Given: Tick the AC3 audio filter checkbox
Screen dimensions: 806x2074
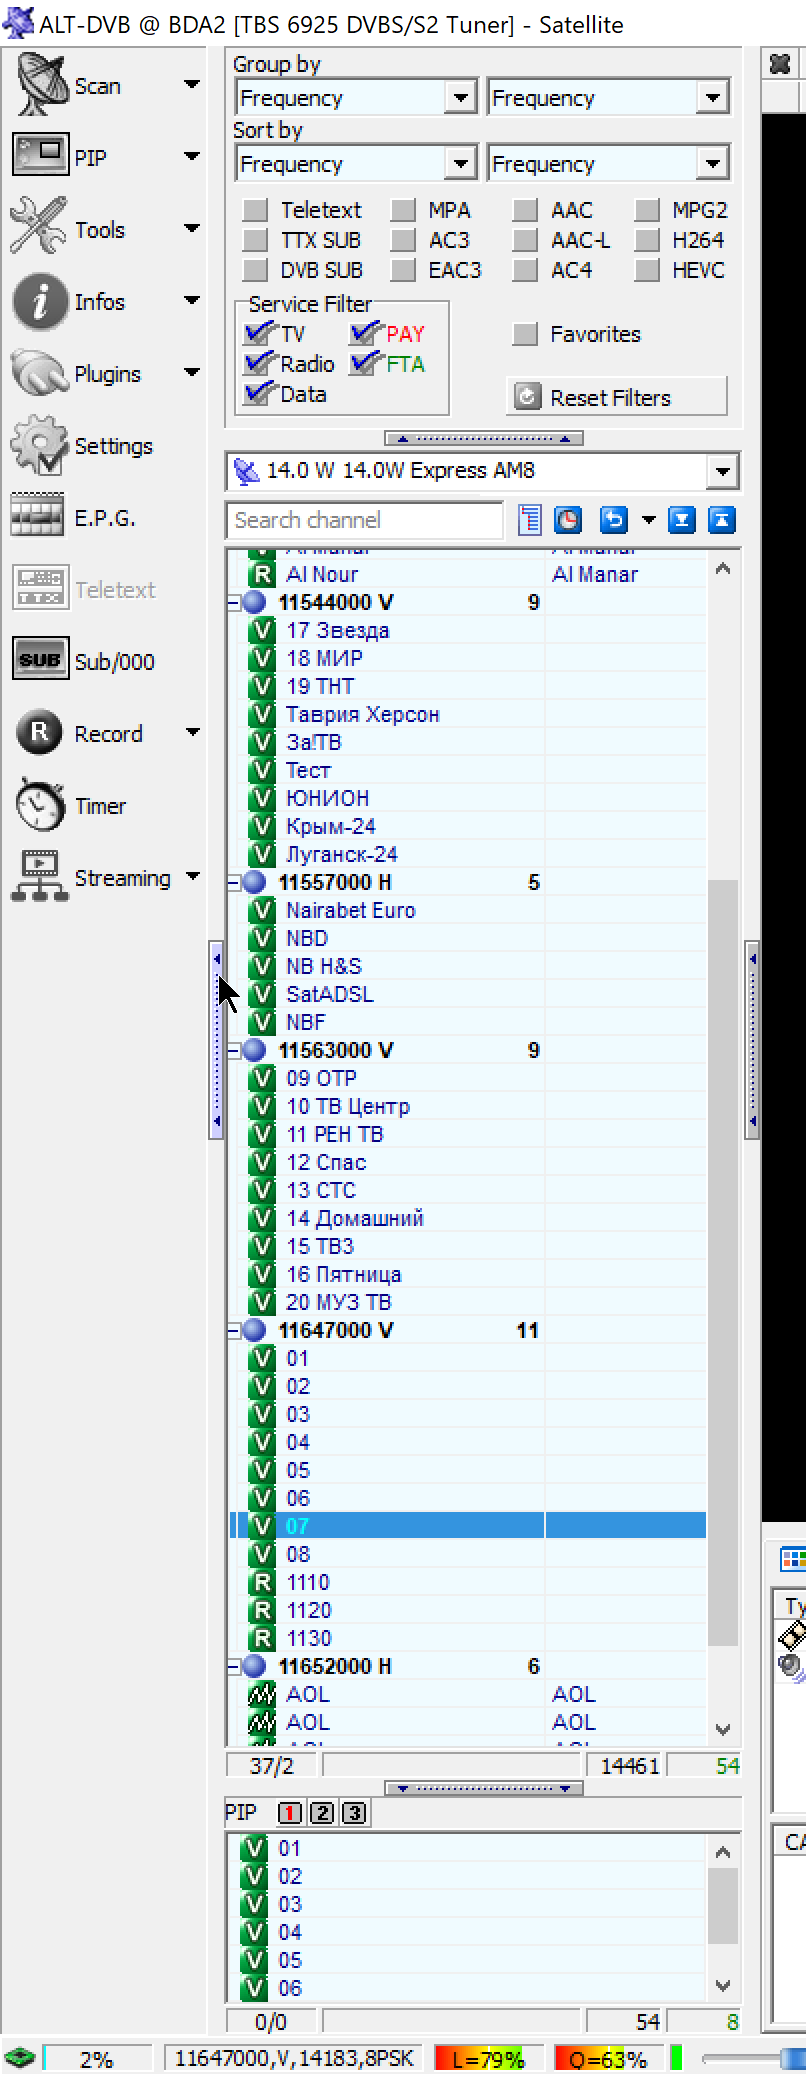Looking at the screenshot, I should (403, 240).
